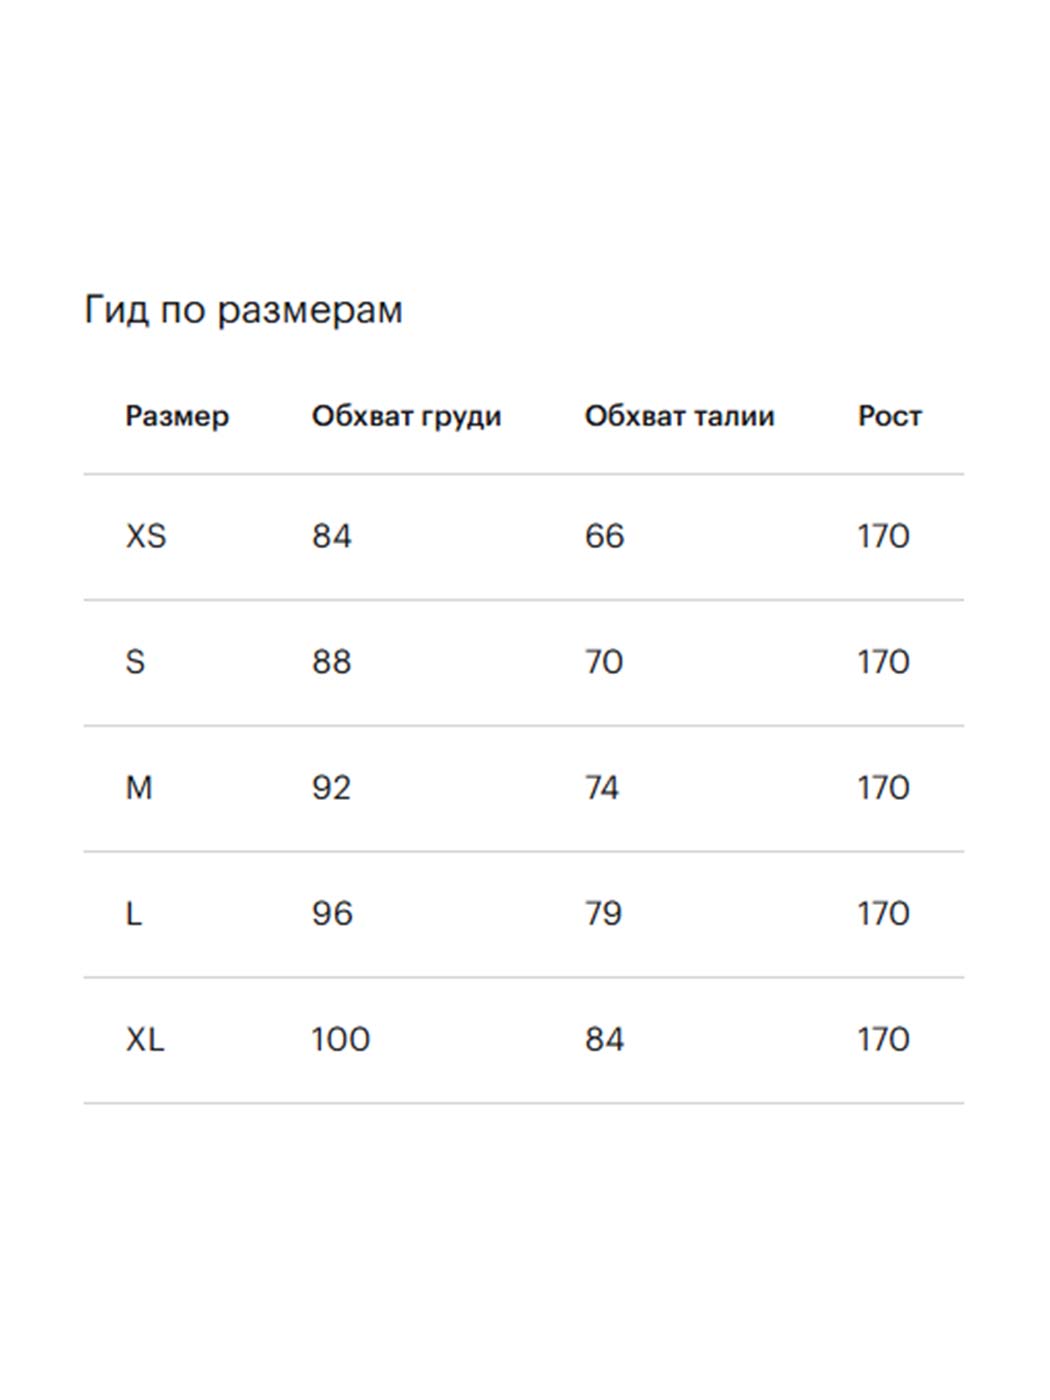This screenshot has width=1050, height=1400.
Task: Click the "Размер" column header
Action: click(x=177, y=416)
